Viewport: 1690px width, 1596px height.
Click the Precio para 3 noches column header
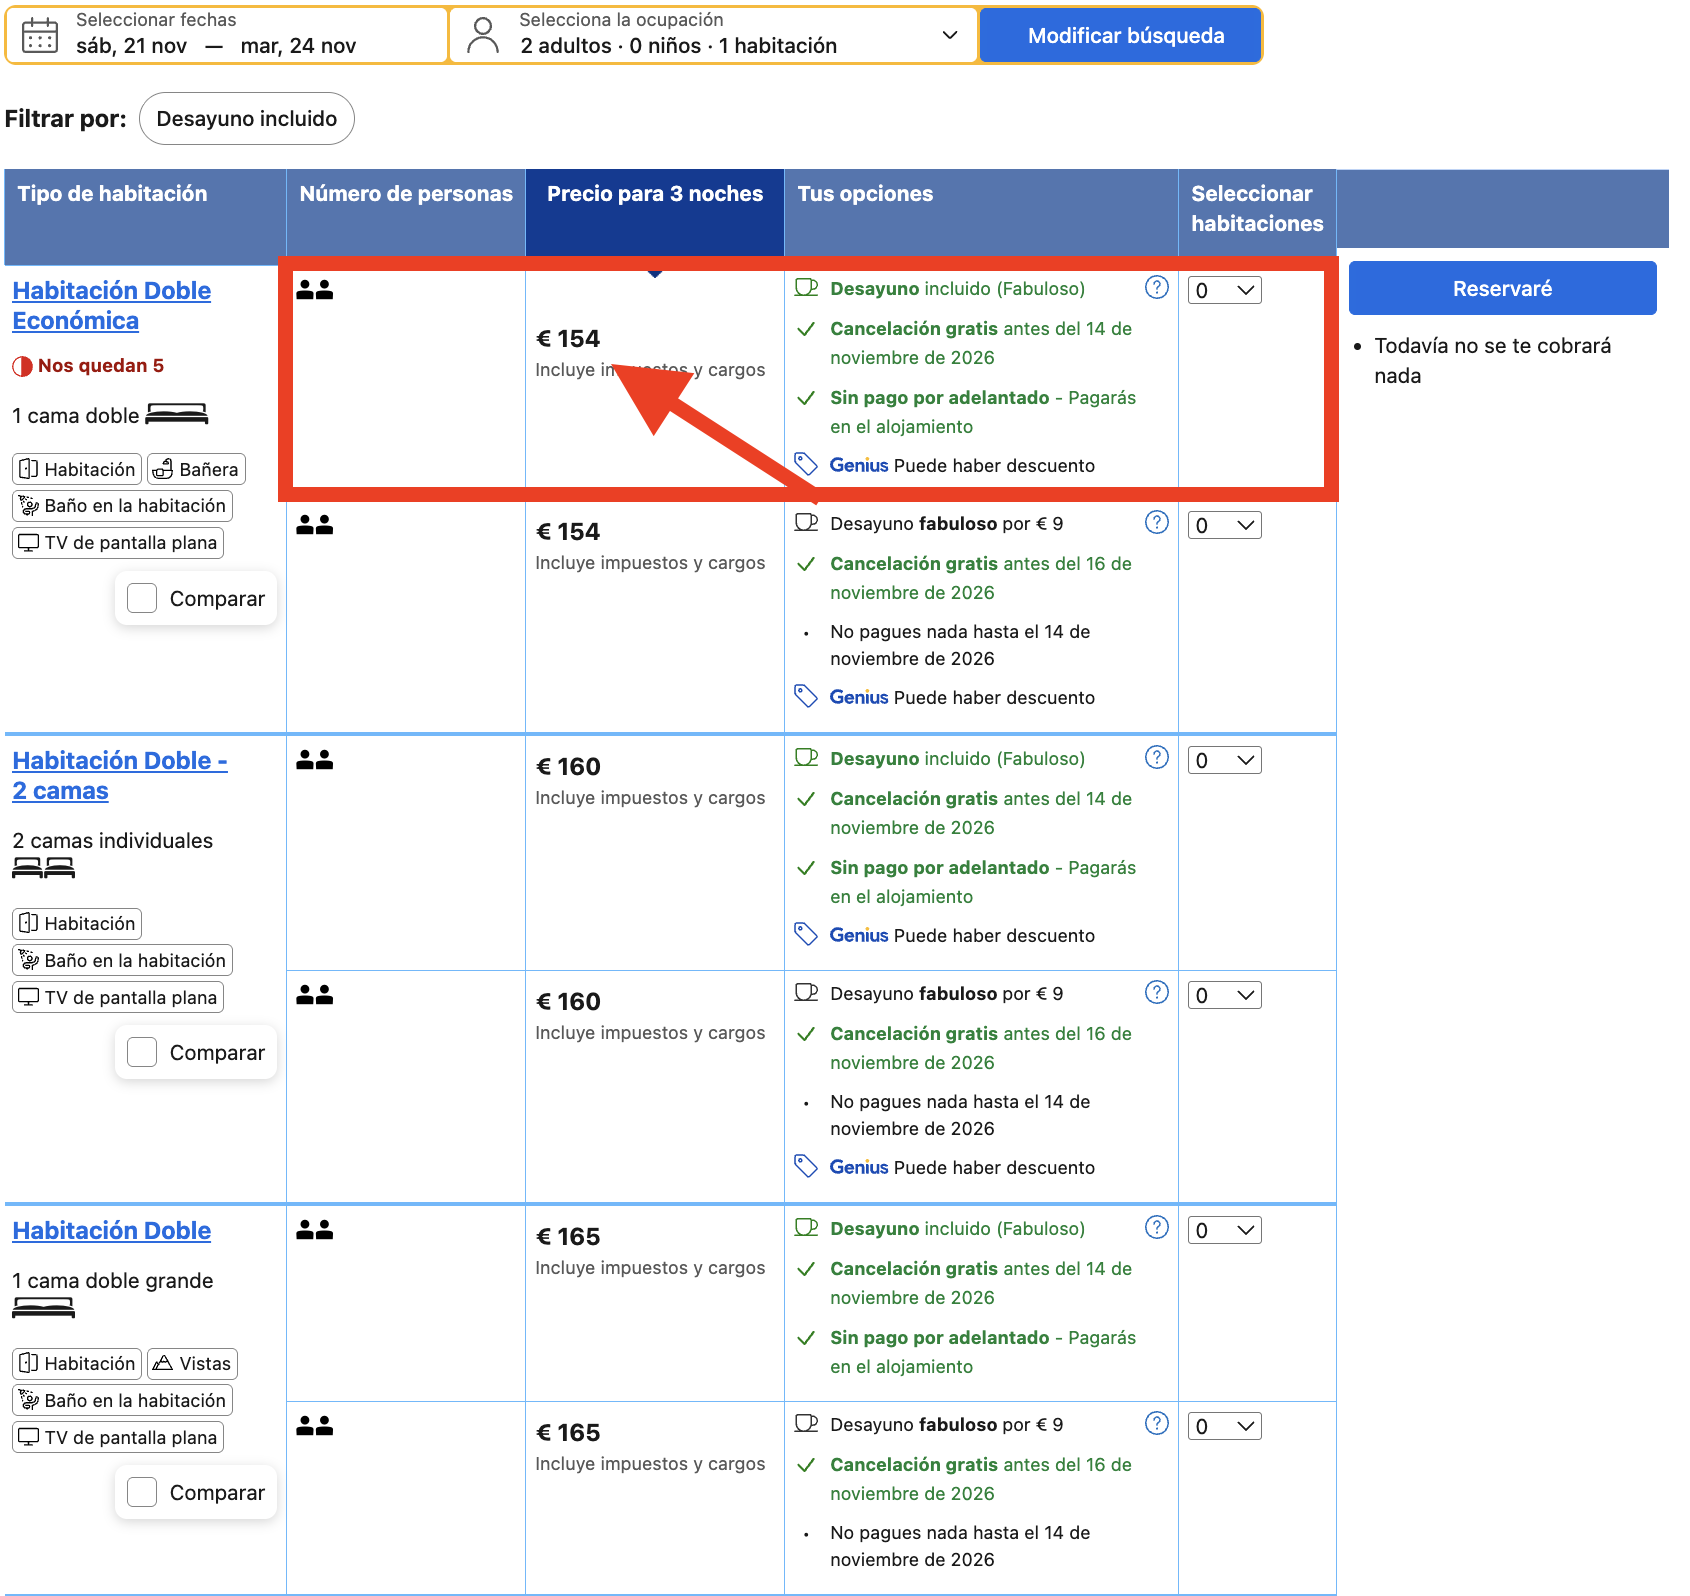655,212
